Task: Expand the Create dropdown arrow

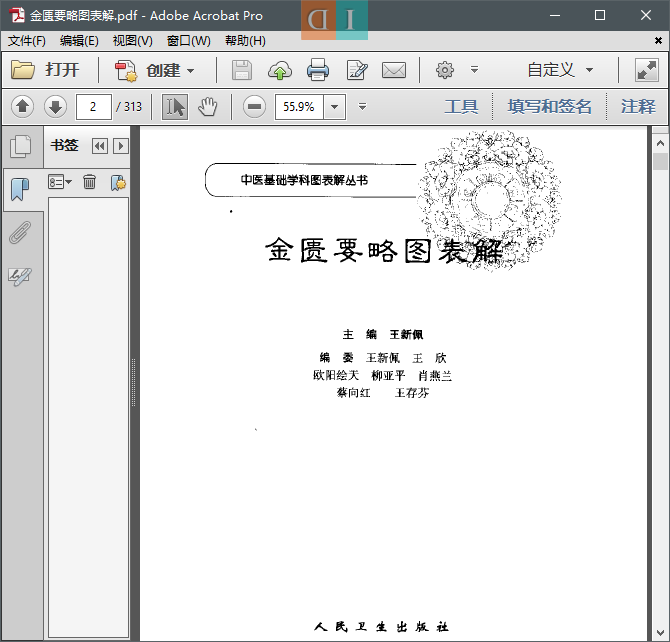Action: pyautogui.click(x=191, y=71)
